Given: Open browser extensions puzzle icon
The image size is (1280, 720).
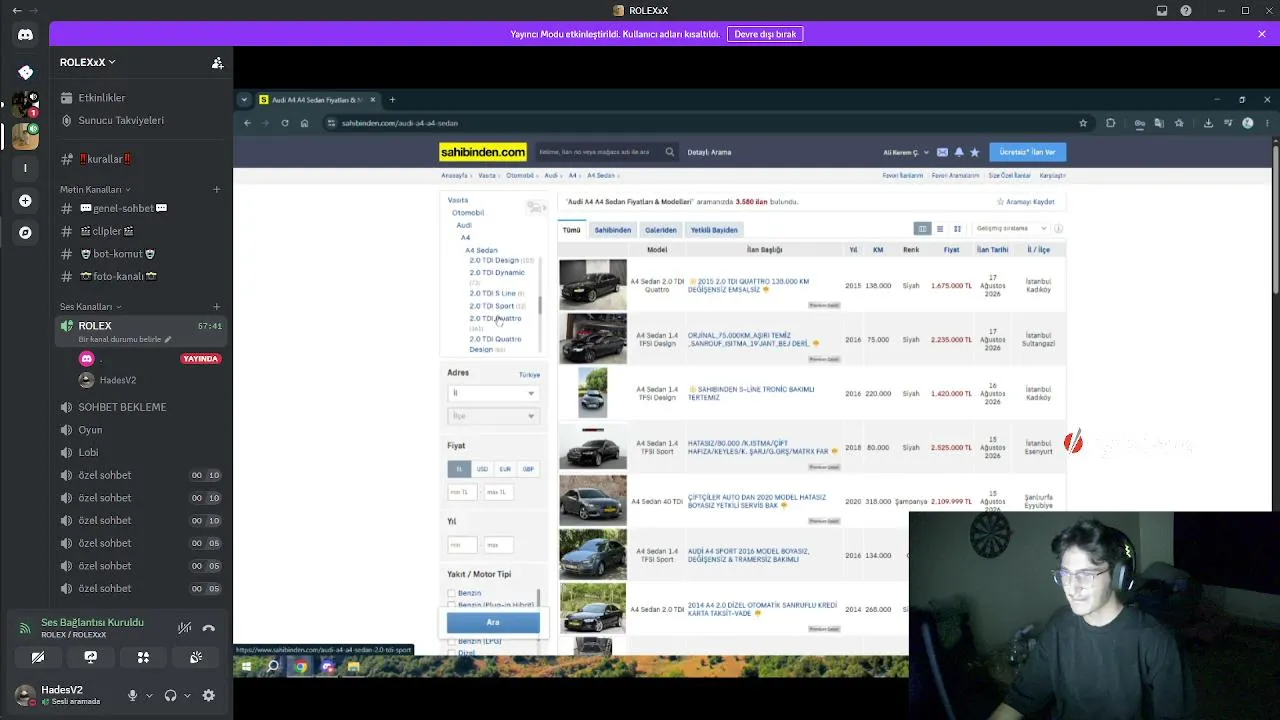Looking at the screenshot, I should click(x=1111, y=123).
